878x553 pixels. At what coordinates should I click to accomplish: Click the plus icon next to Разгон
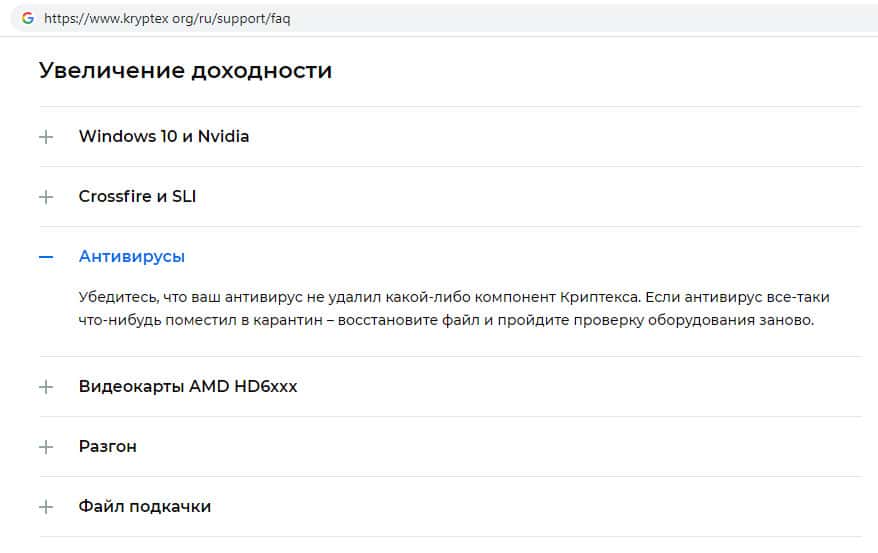[x=46, y=447]
